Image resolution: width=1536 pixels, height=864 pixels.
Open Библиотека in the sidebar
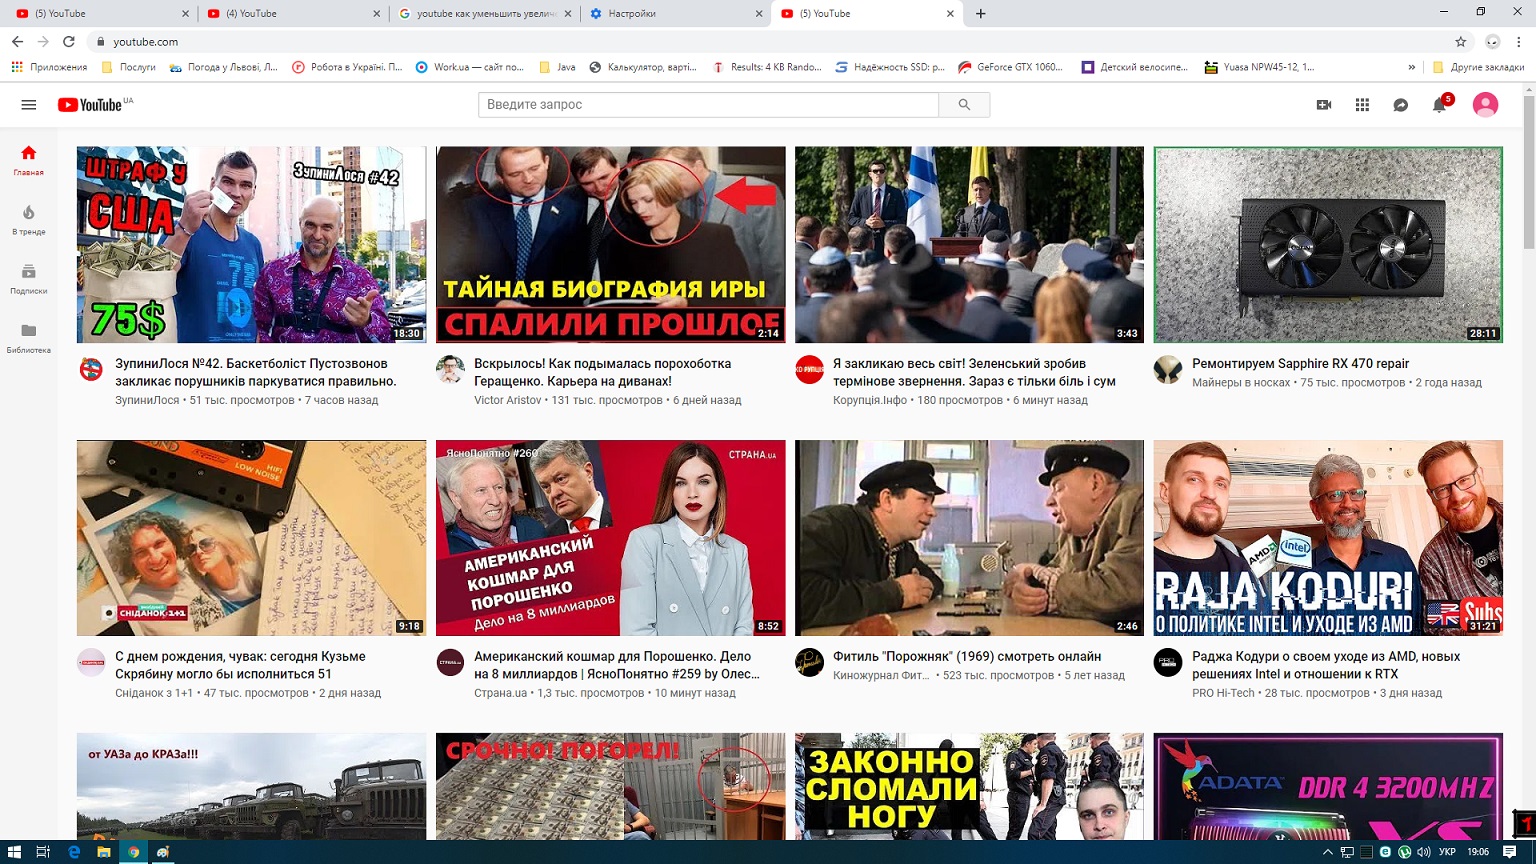28,337
